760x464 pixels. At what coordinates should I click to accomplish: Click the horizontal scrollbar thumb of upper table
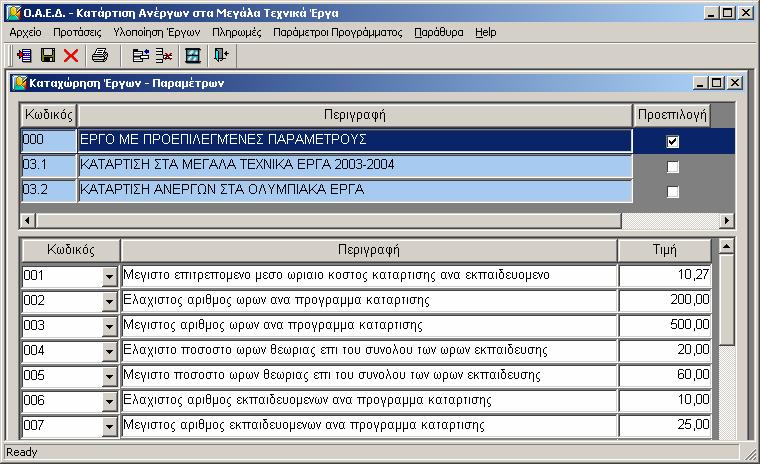click(x=329, y=221)
